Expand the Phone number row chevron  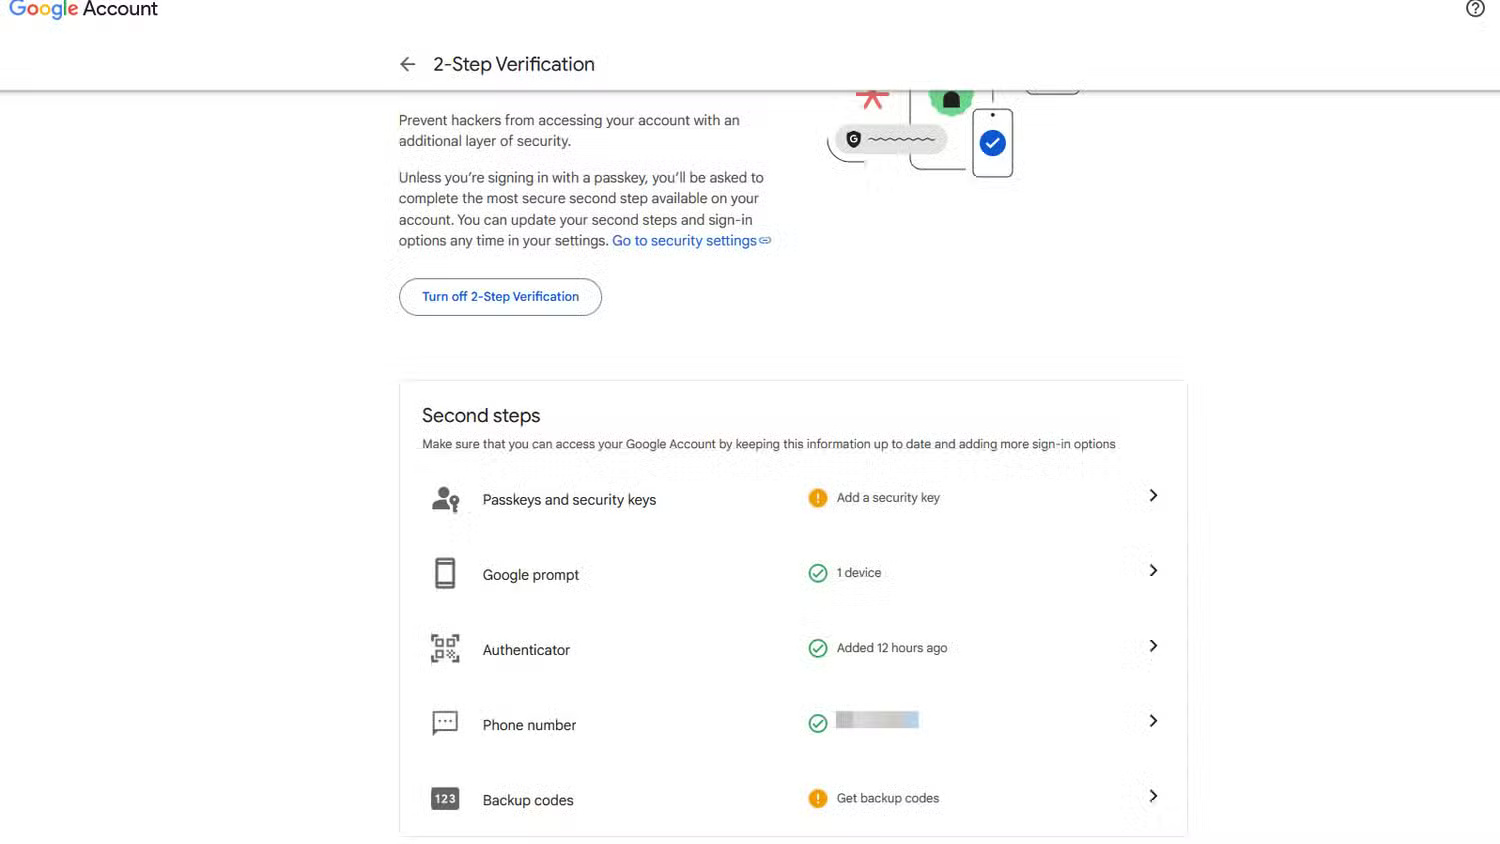point(1153,721)
